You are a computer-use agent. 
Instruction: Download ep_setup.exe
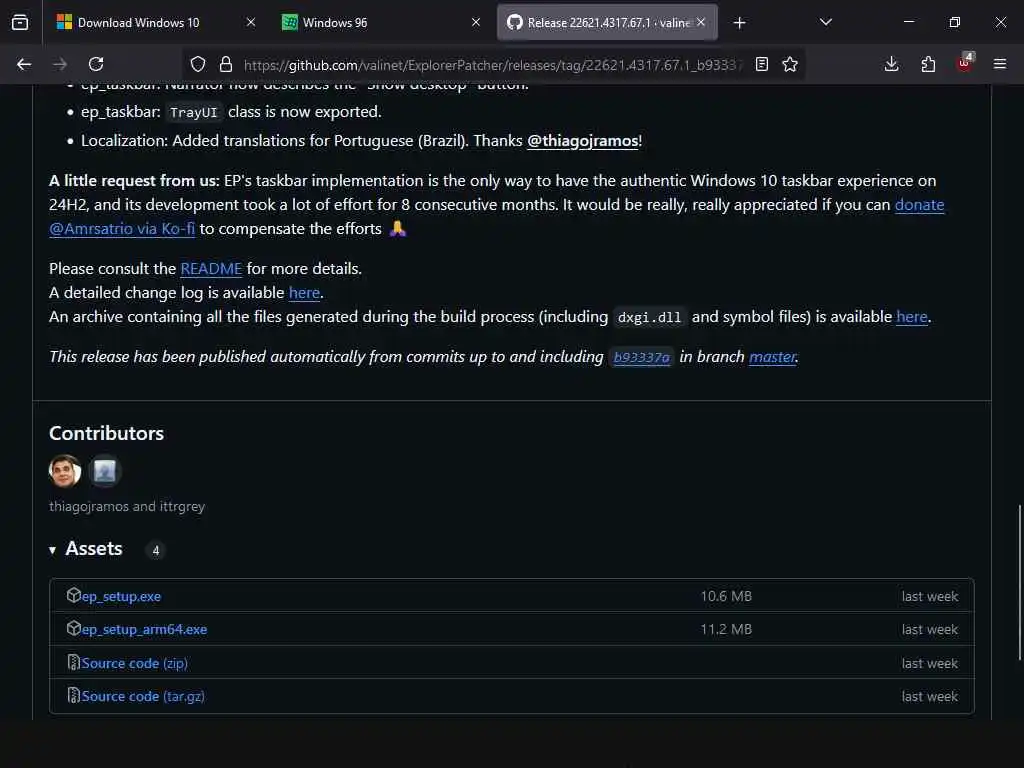(x=121, y=596)
